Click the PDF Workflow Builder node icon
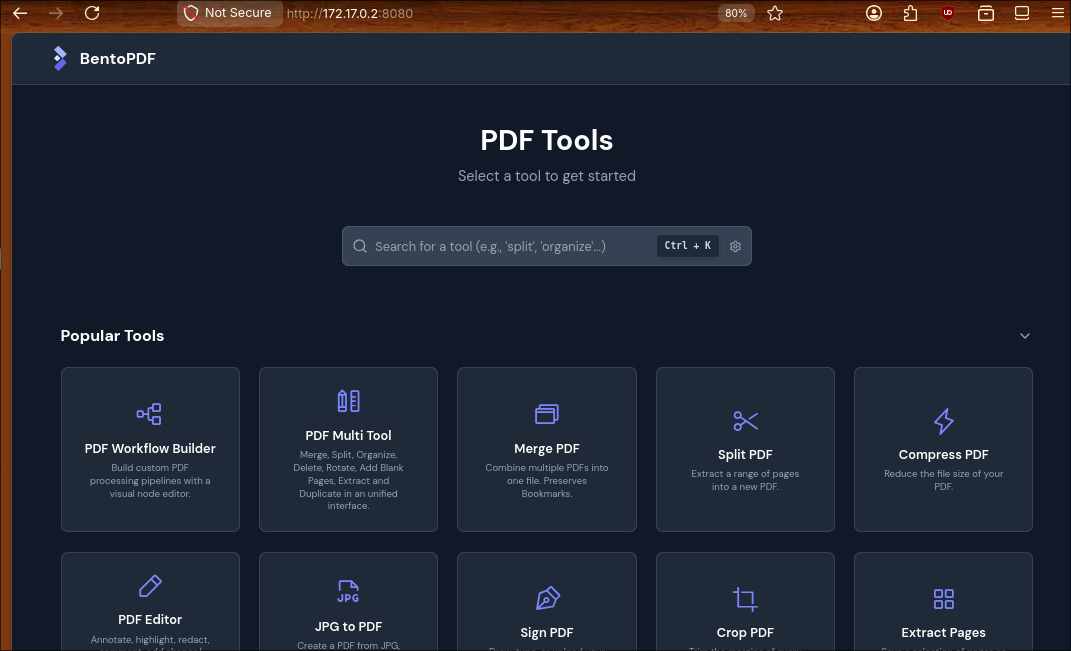Viewport: 1071px width, 651px height. pyautogui.click(x=149, y=414)
